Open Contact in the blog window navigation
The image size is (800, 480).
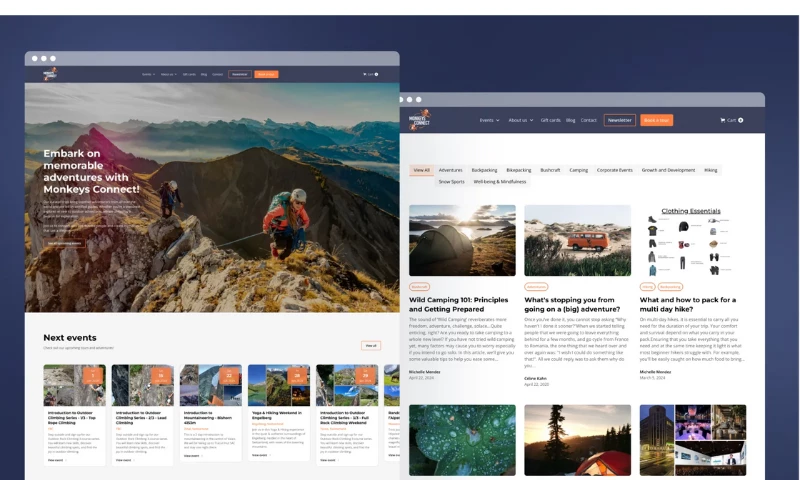tap(588, 120)
